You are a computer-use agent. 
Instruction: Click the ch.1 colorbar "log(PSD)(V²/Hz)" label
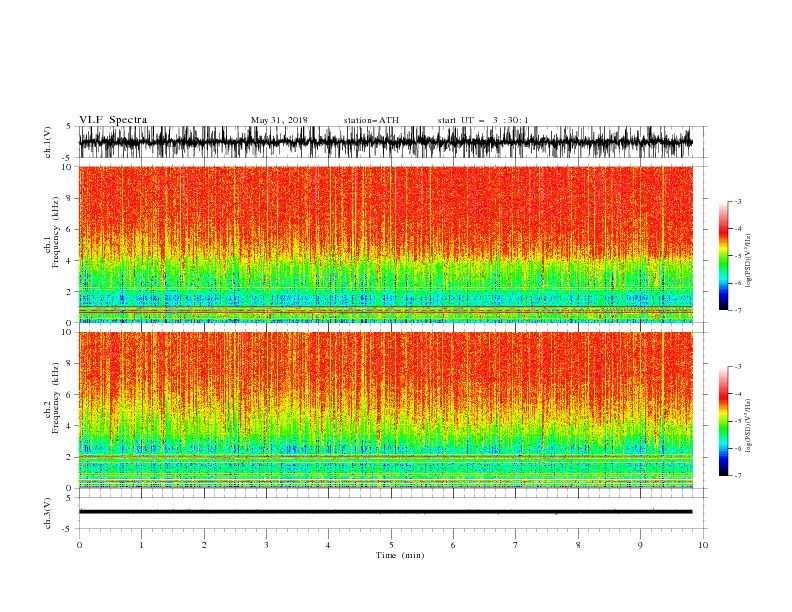[749, 261]
